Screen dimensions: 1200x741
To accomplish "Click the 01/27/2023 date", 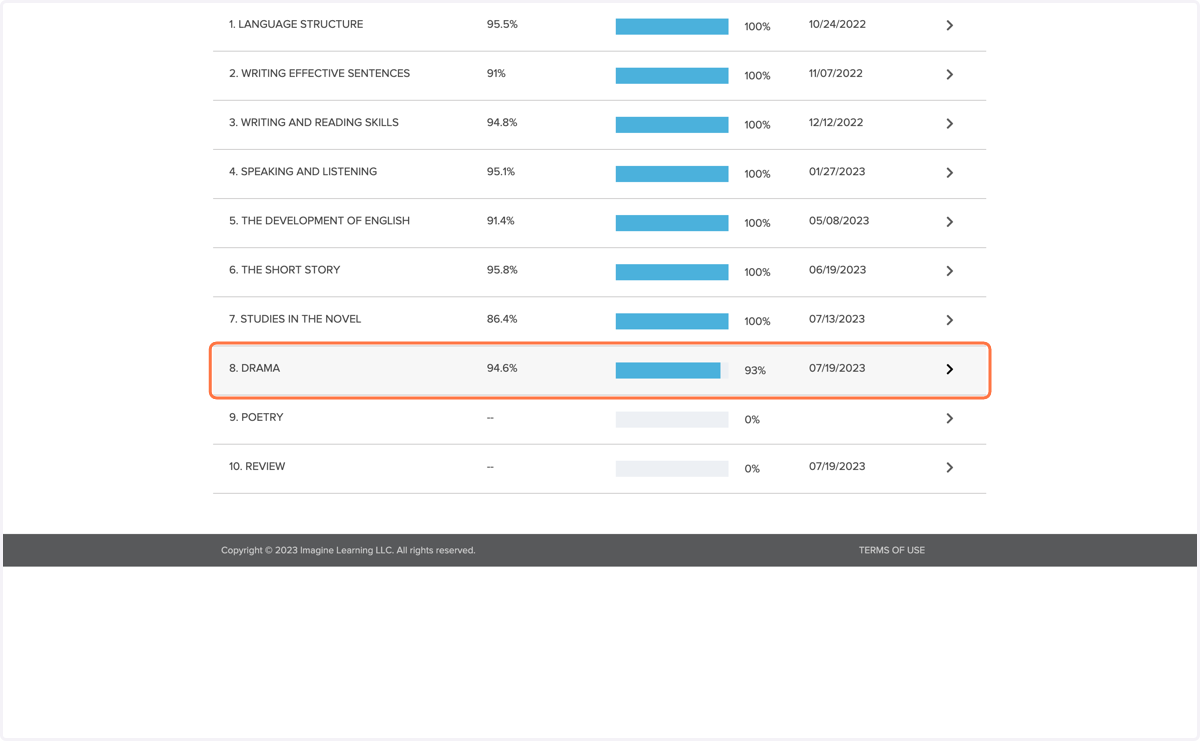I will (x=837, y=171).
